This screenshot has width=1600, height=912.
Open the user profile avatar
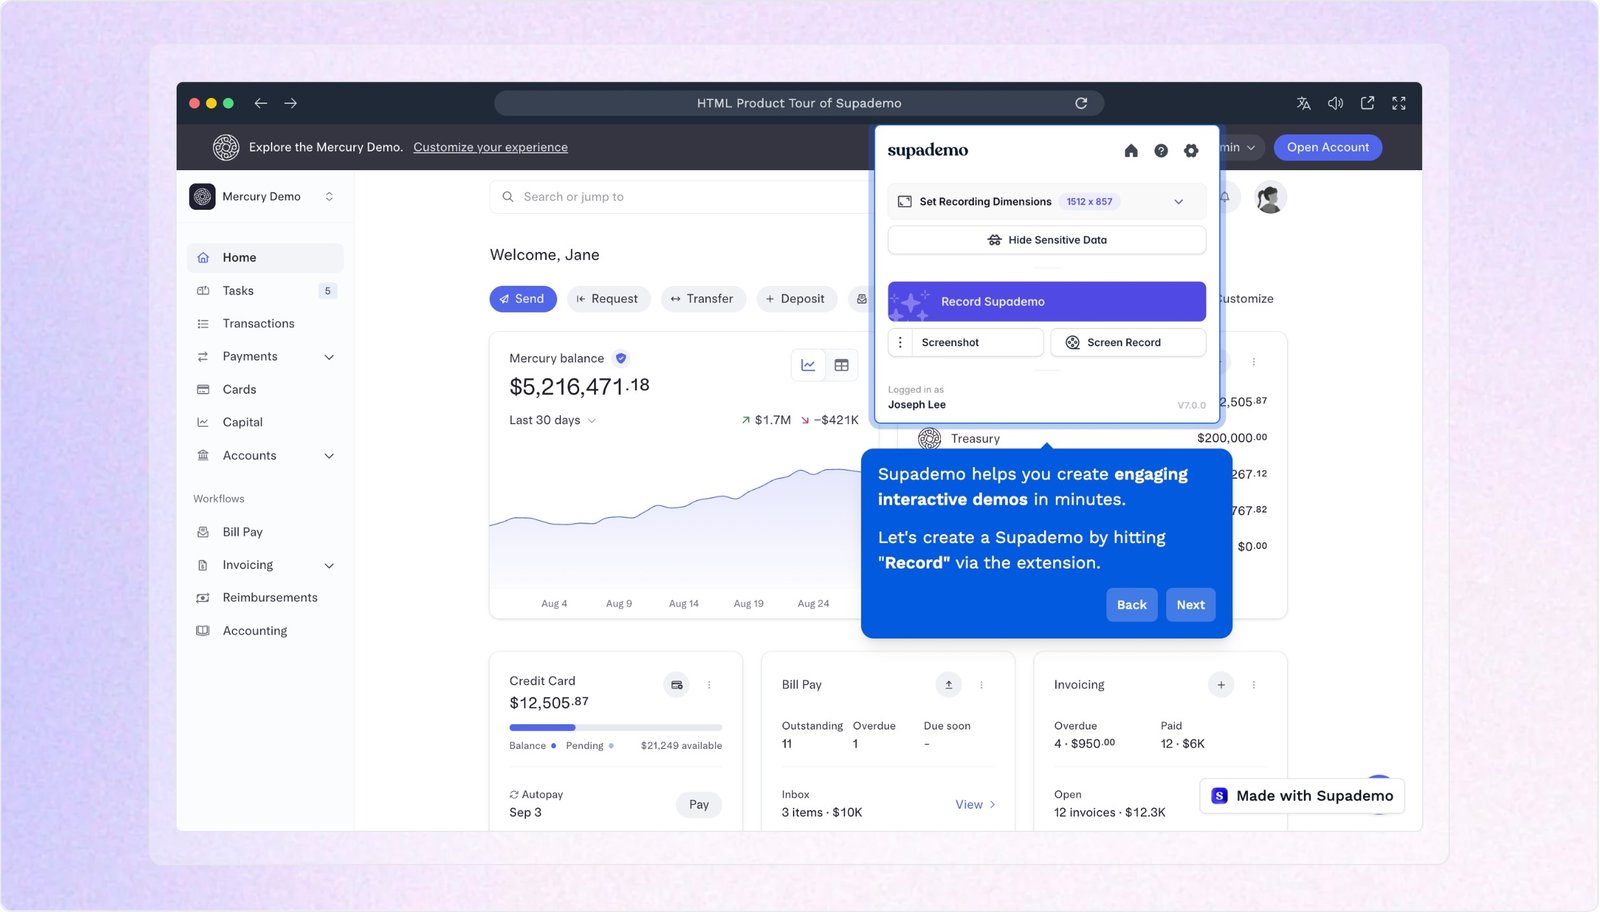coord(1270,198)
